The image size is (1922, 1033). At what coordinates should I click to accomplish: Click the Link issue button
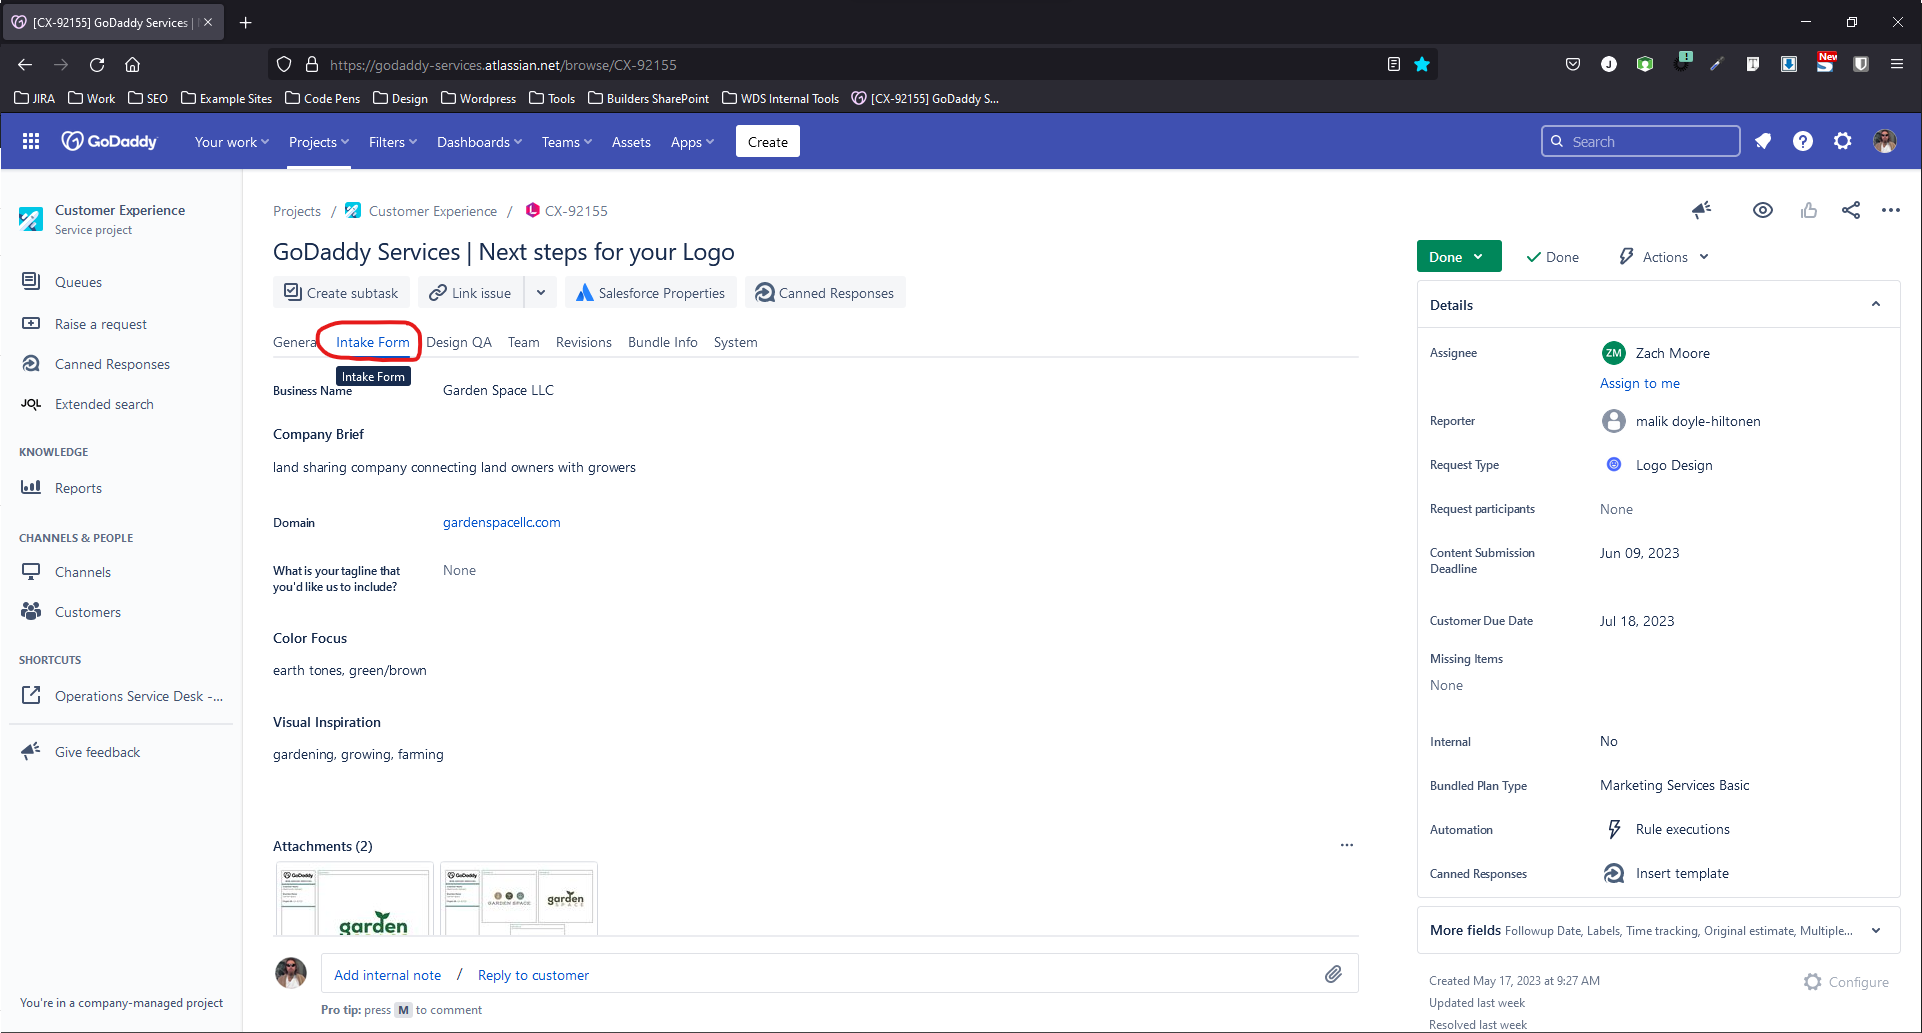[x=470, y=293]
